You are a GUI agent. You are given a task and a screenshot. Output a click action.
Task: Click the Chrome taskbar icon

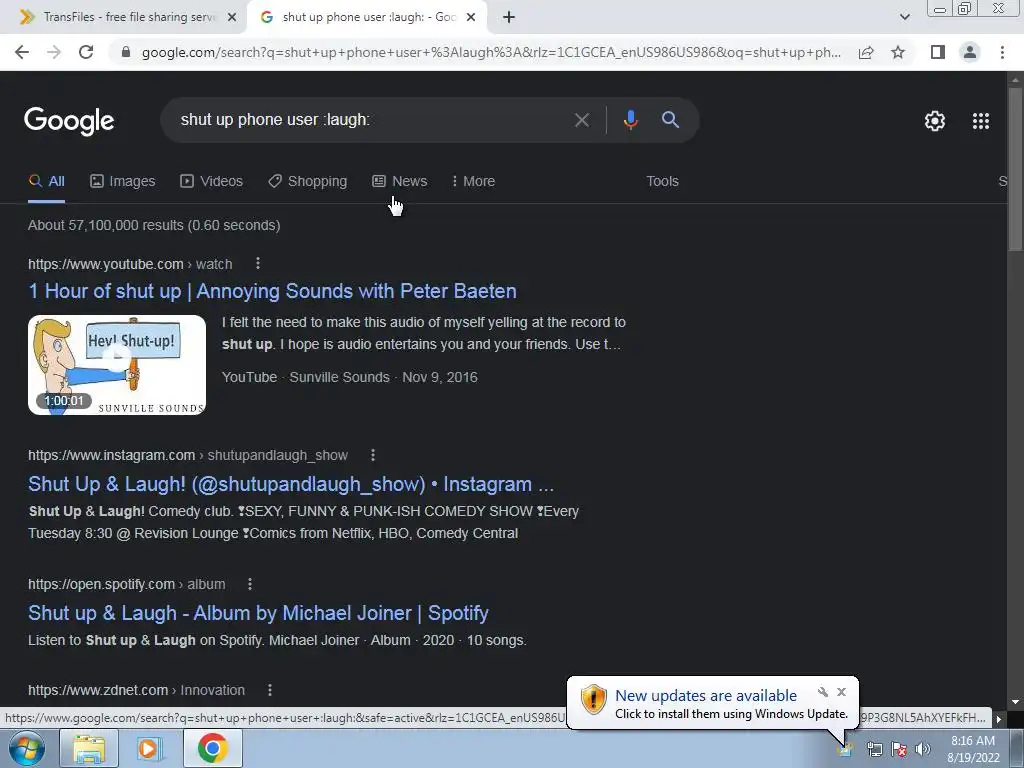point(212,748)
